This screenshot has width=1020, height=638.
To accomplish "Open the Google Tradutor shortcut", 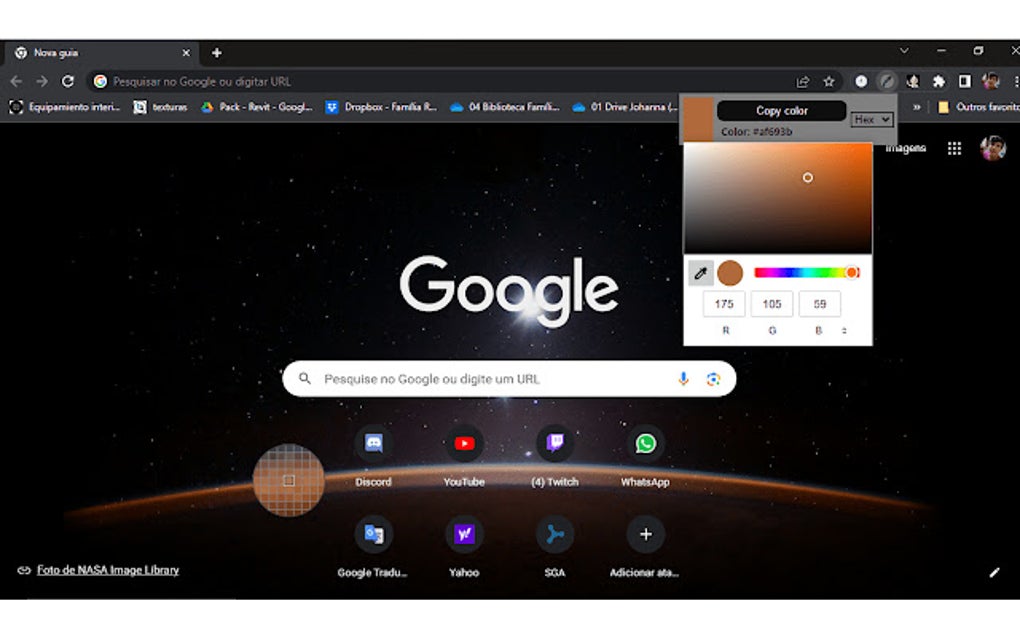I will pos(373,533).
